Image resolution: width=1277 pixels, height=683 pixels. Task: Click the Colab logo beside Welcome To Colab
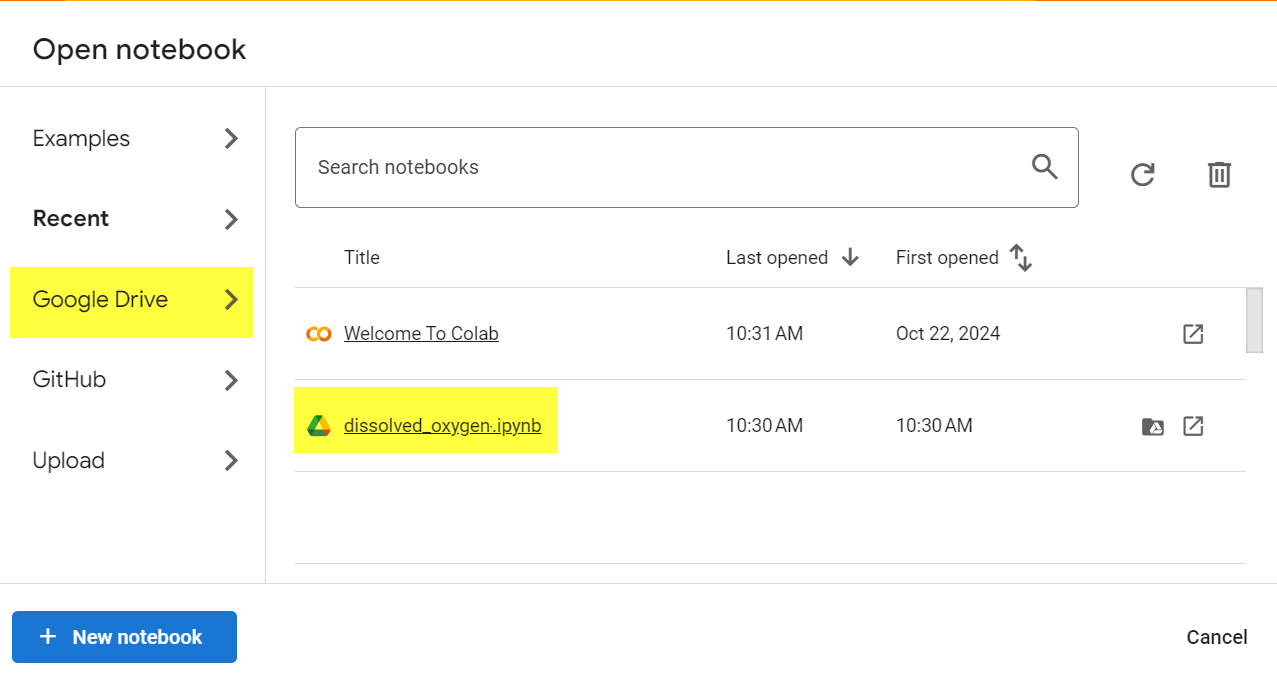click(x=318, y=334)
